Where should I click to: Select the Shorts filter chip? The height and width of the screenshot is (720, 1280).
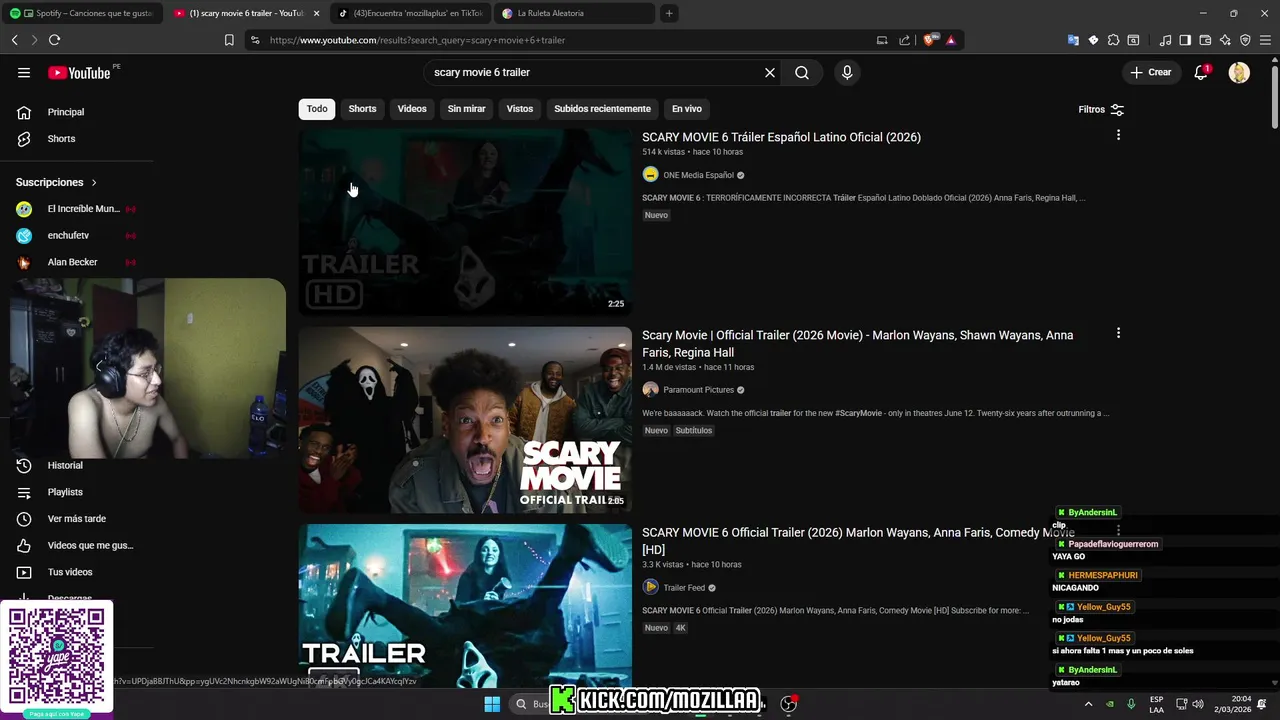pos(362,109)
